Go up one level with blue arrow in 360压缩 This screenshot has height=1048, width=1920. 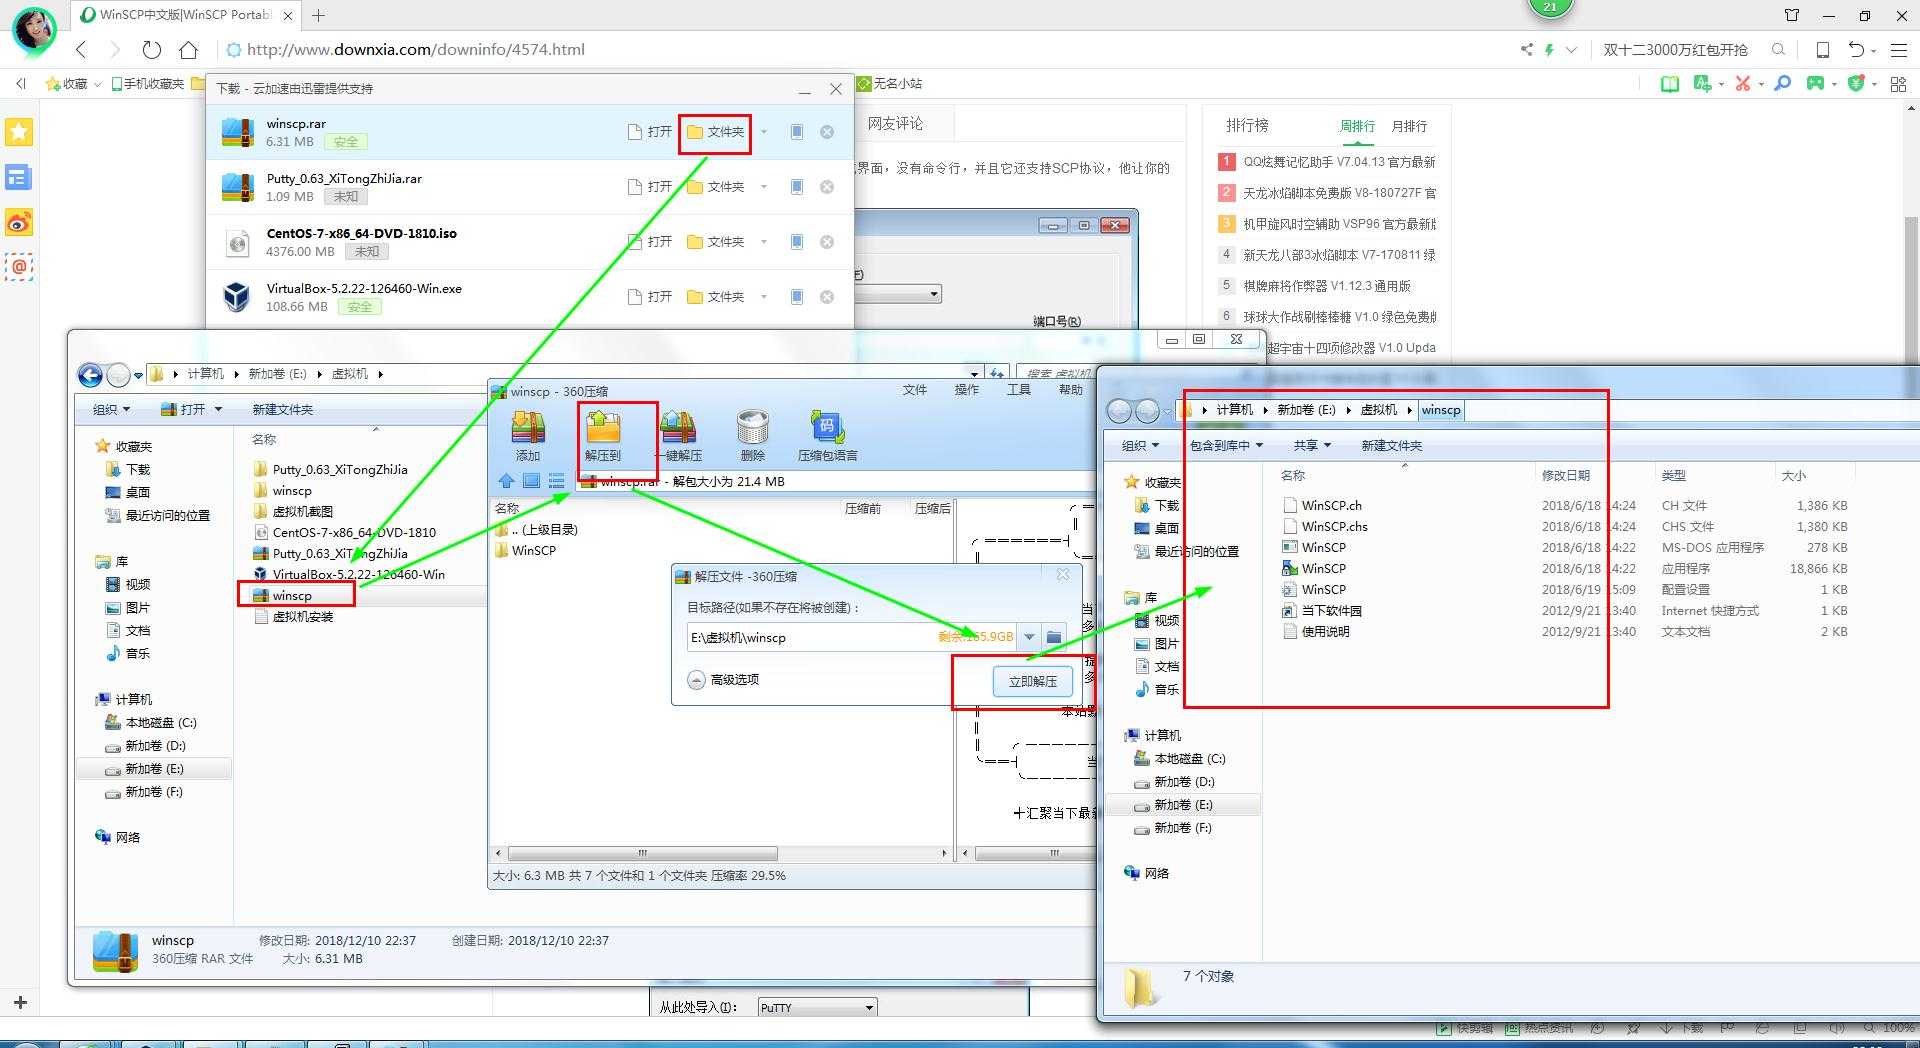coord(507,481)
